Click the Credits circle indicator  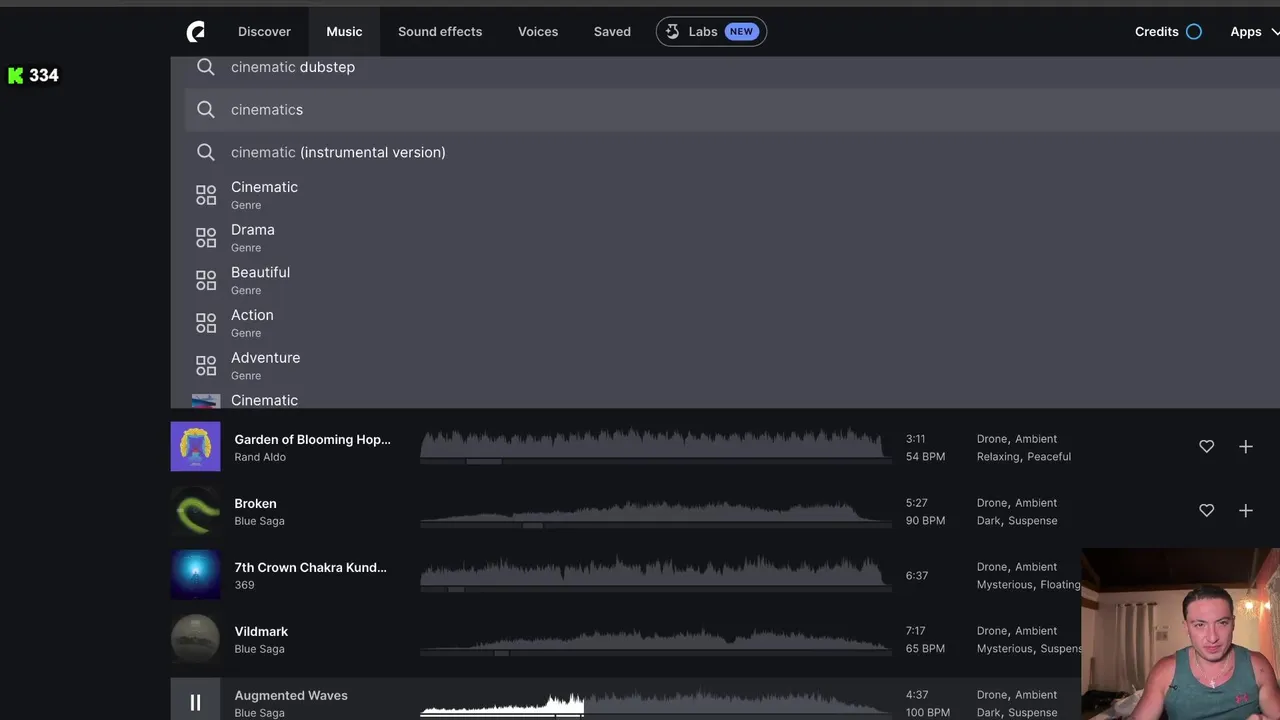pyautogui.click(x=1193, y=32)
